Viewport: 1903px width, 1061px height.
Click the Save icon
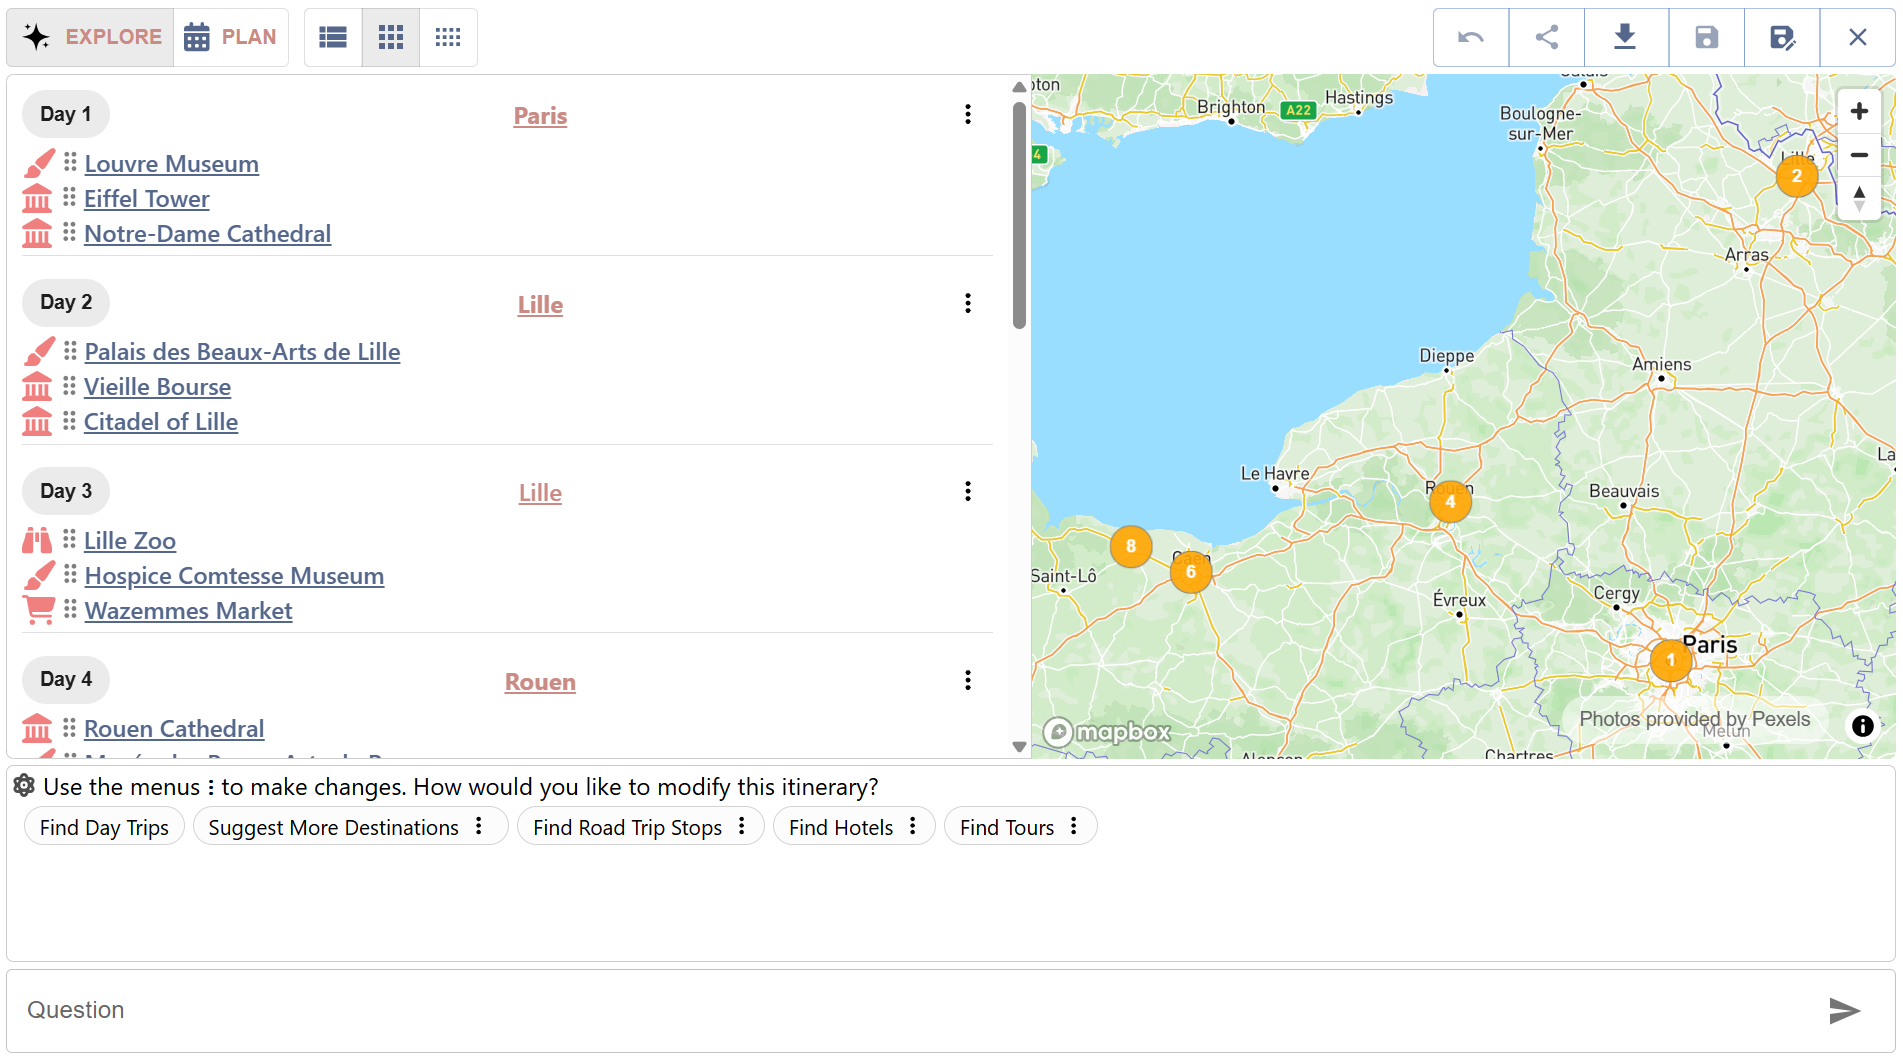(1705, 37)
